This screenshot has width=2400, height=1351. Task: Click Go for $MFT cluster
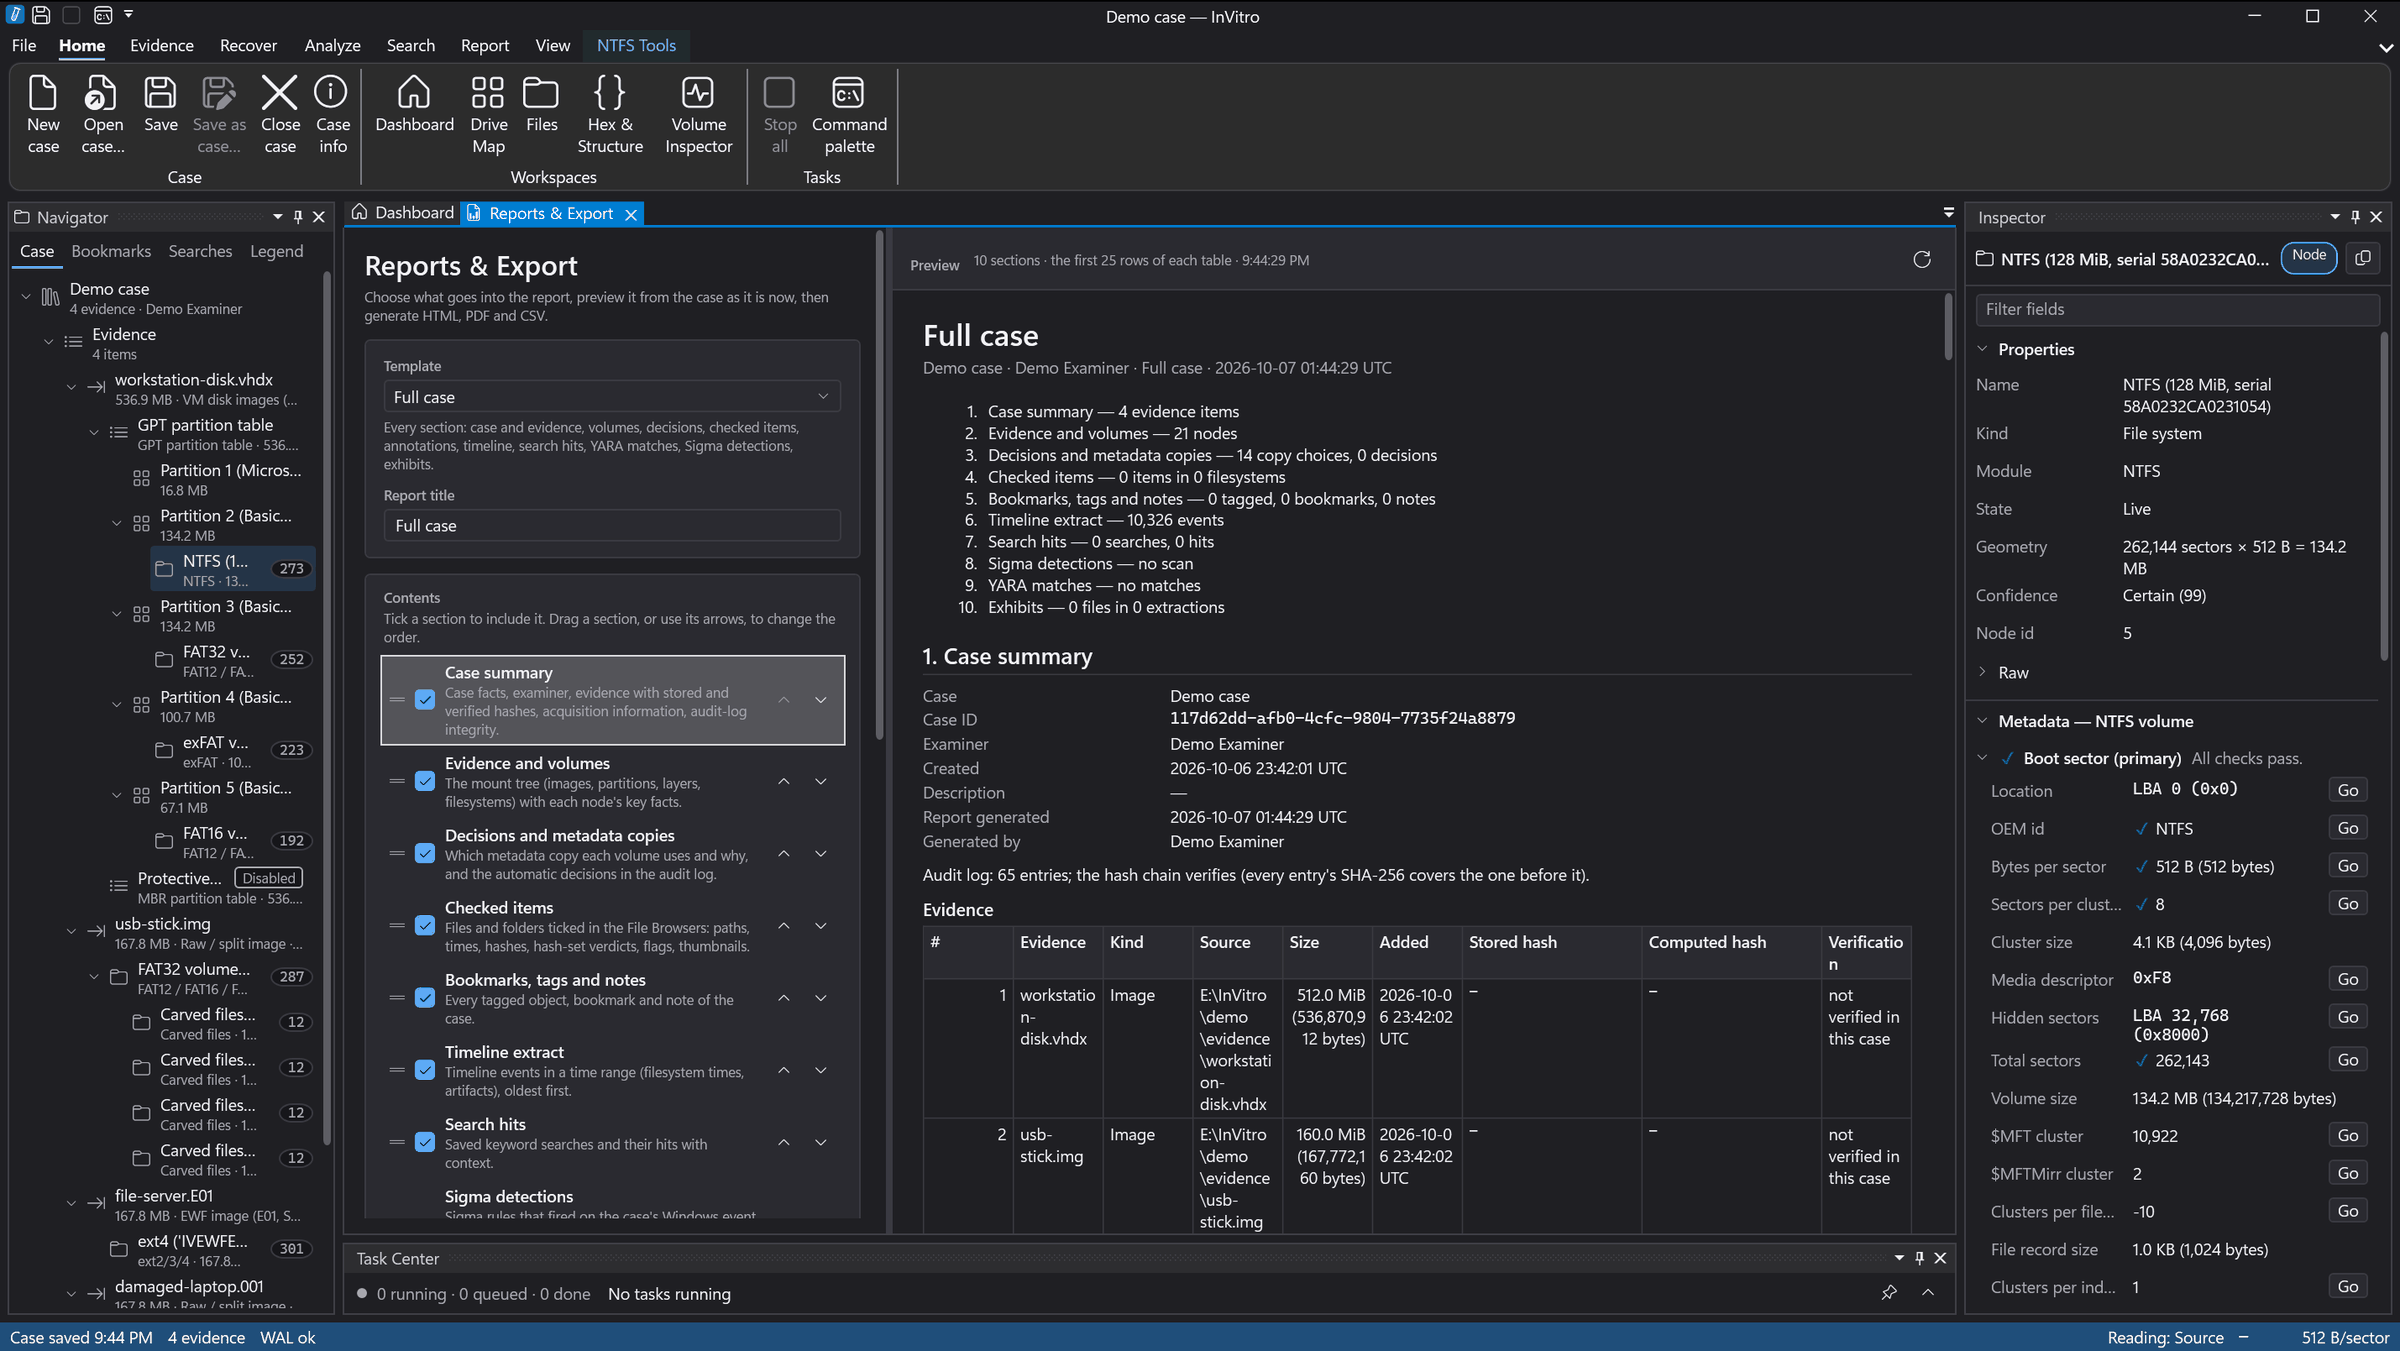tap(2347, 1135)
